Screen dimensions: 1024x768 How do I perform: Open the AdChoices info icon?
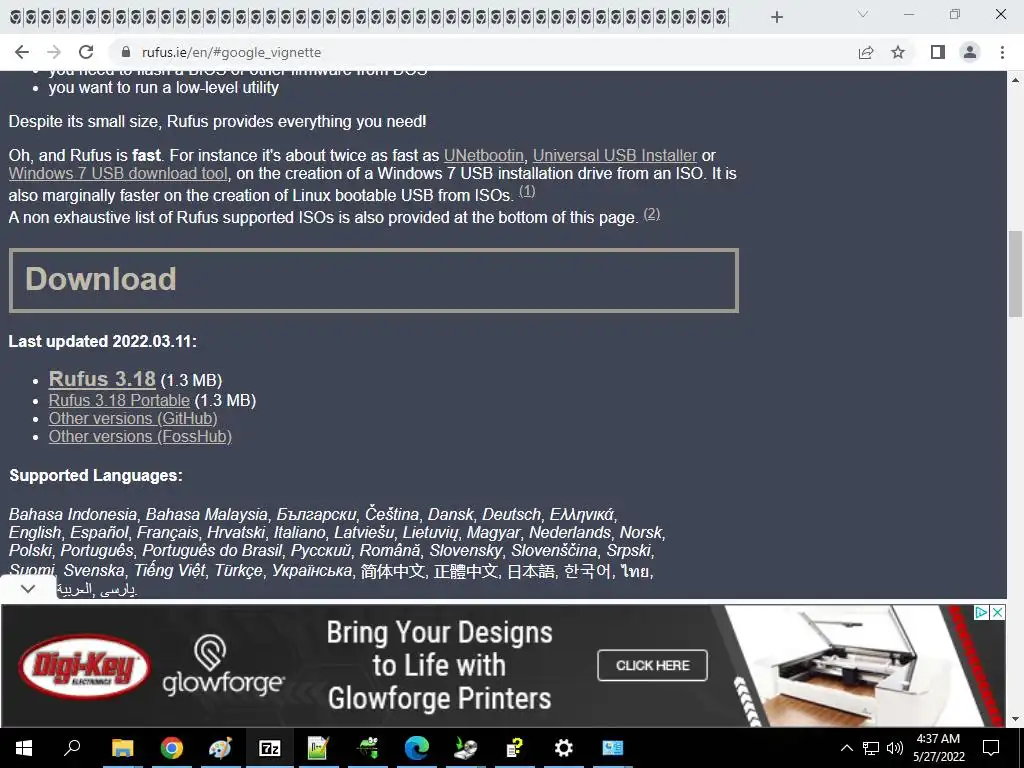tap(981, 613)
